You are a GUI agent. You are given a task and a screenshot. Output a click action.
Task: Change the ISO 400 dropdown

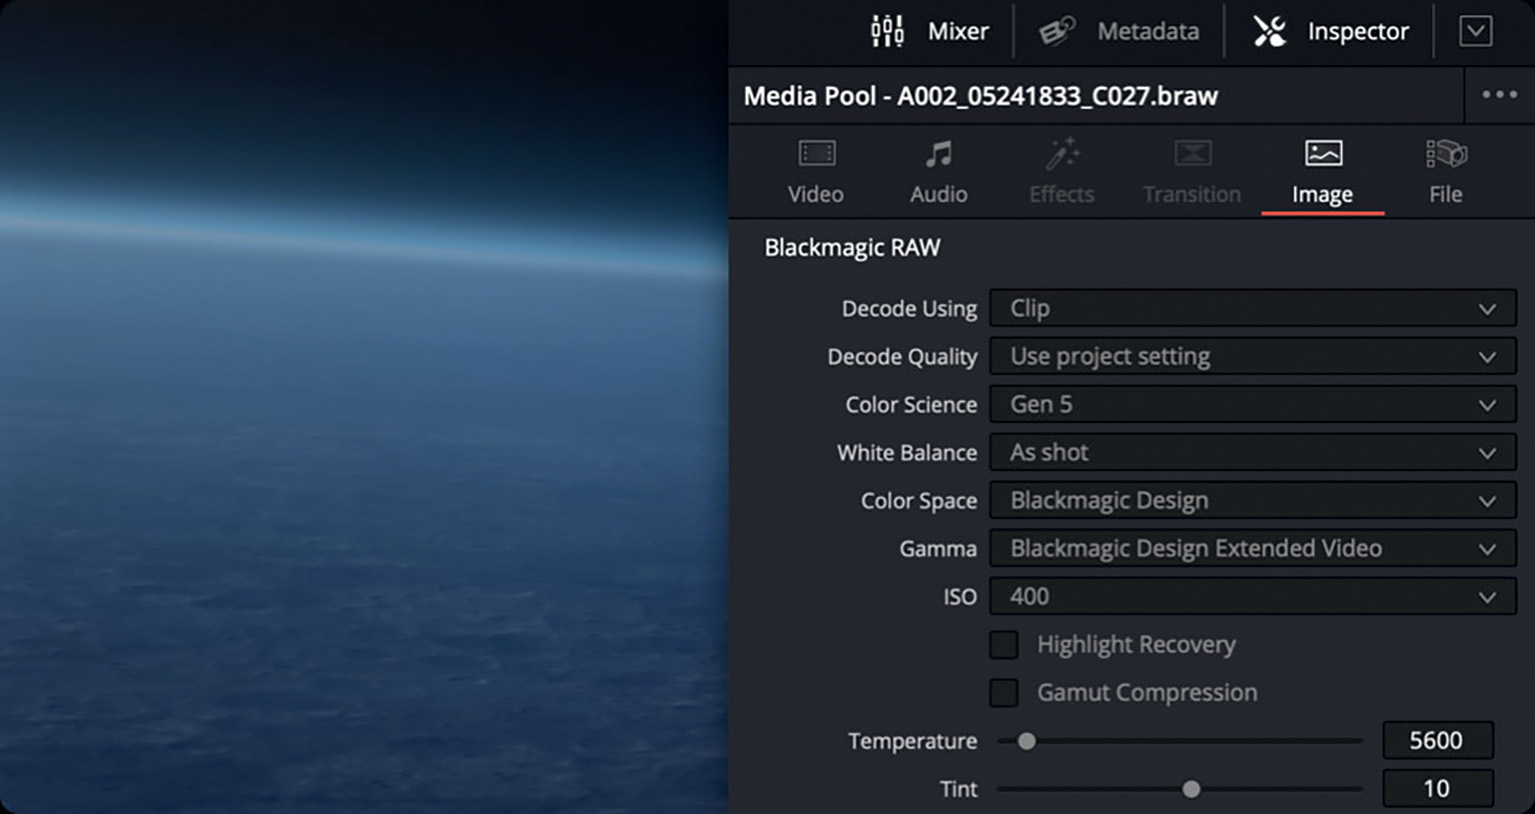pos(1252,597)
